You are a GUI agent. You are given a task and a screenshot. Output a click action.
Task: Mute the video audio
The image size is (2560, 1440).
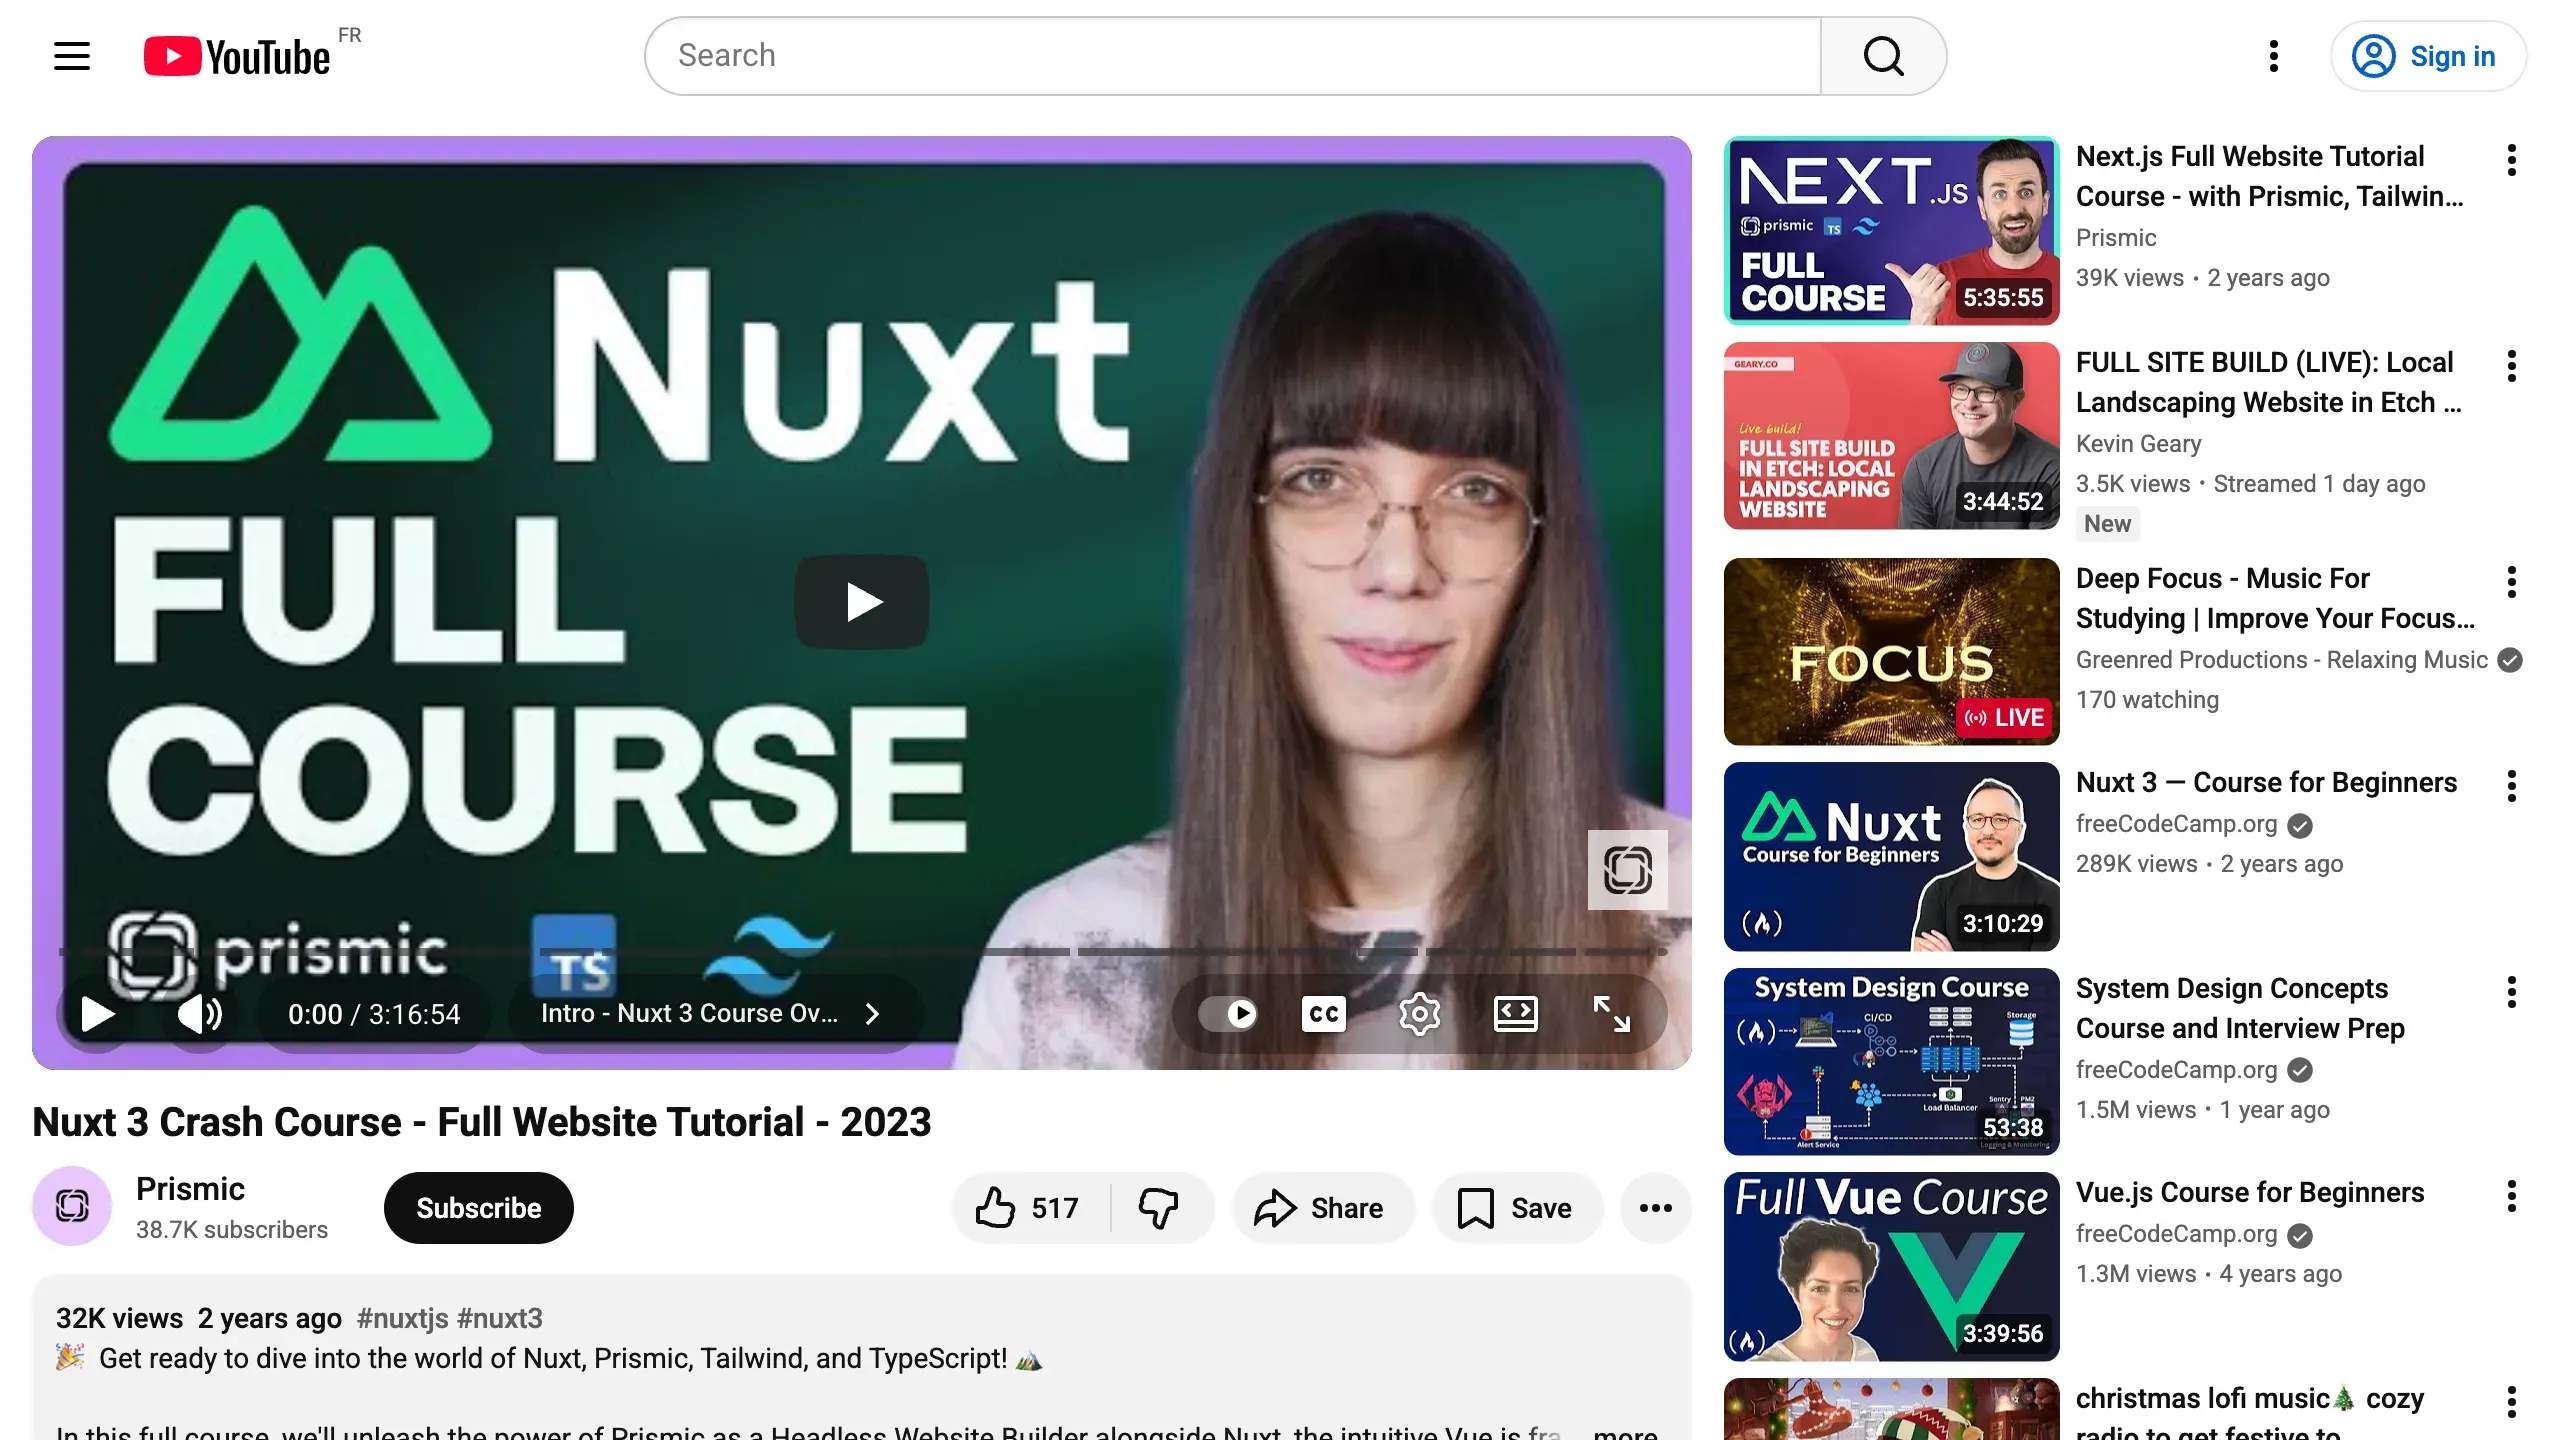pyautogui.click(x=198, y=1013)
